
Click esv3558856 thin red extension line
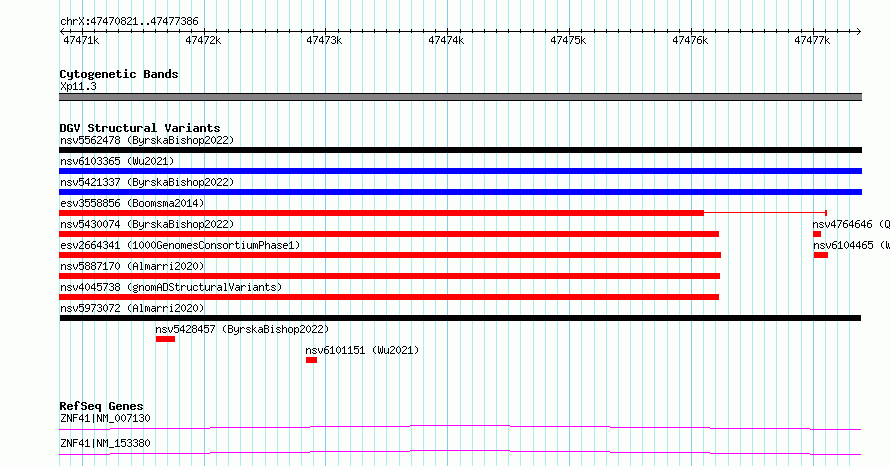(765, 213)
